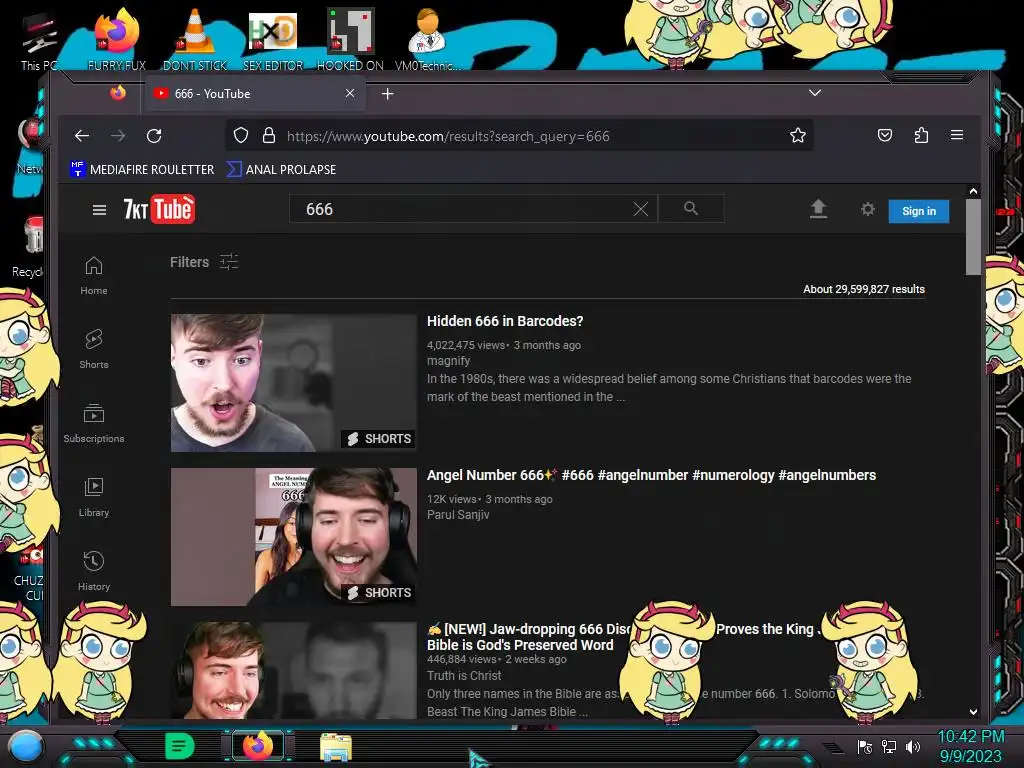
Task: Select the DONT STICK VLC cone desktop icon
Action: click(195, 40)
